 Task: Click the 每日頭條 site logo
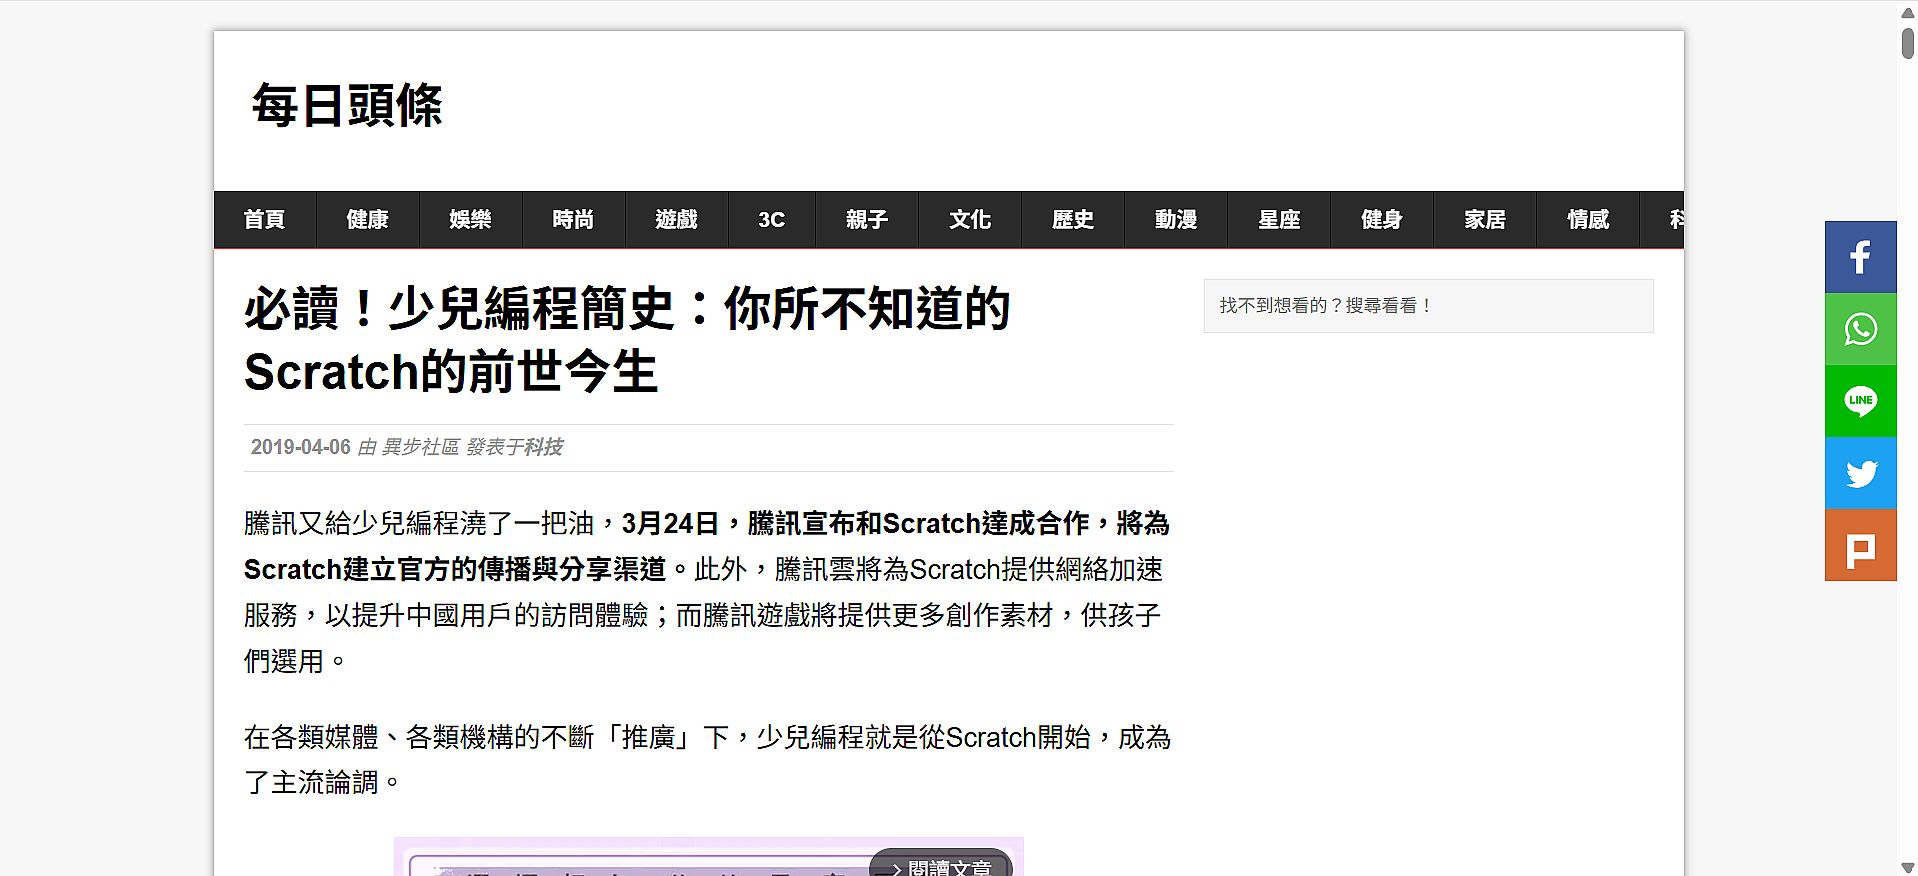(x=346, y=106)
